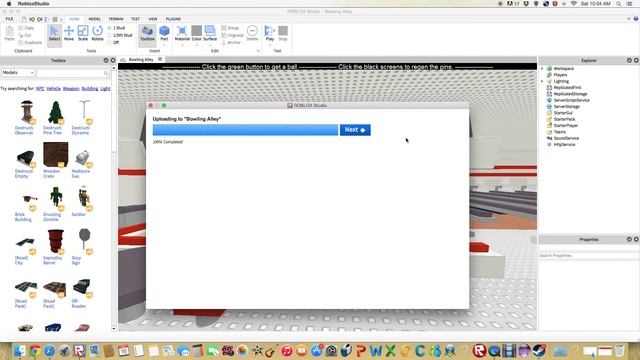Click the Building search suggestion link
The width and height of the screenshot is (640, 360).
[x=90, y=89]
